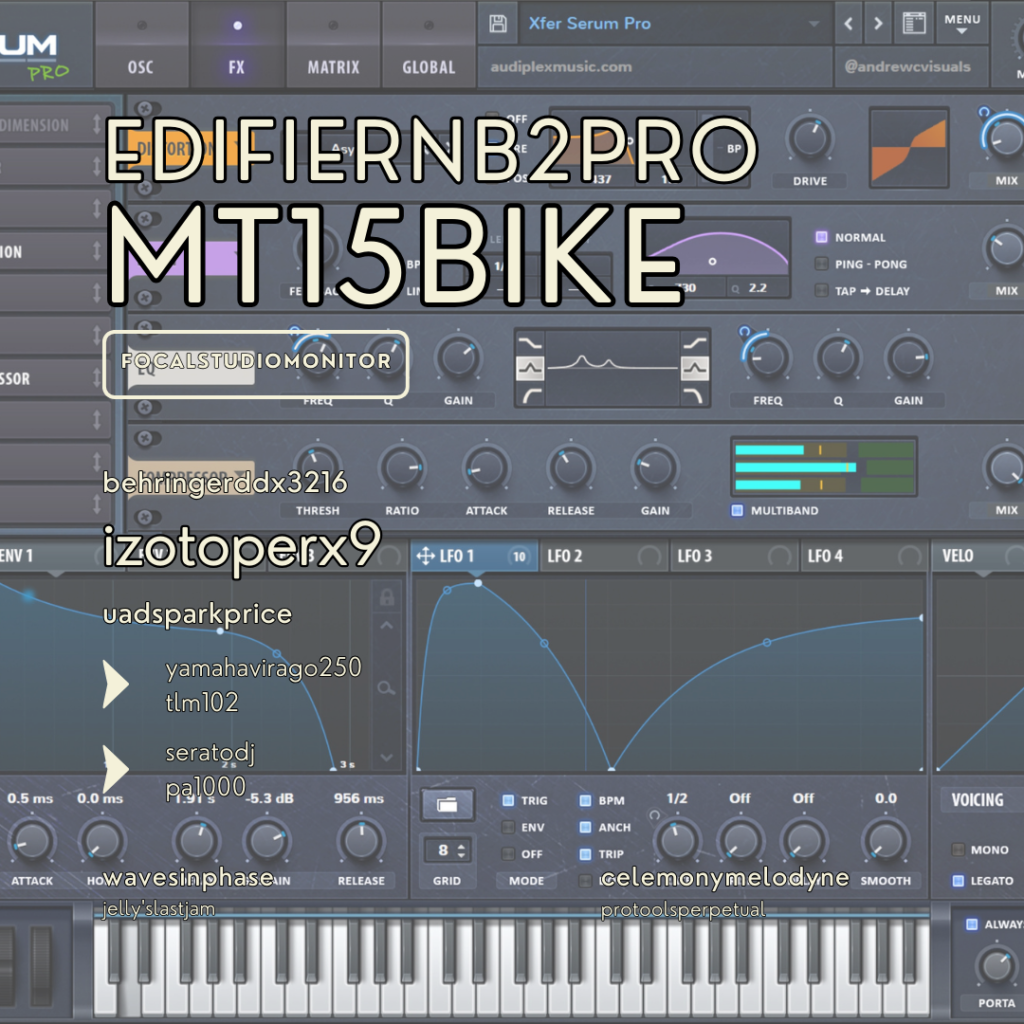Screen dimensions: 1024x1024
Task: Click the DIMENSION row reorder arrows handle
Action: pos(97,124)
